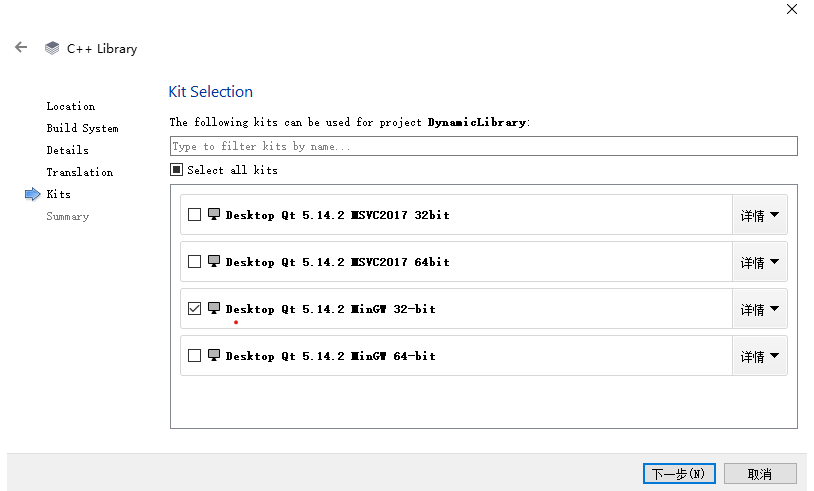Click monitor icon of MSVC2017 32bit kit
This screenshot has height=491, width=814.
pyautogui.click(x=214, y=214)
